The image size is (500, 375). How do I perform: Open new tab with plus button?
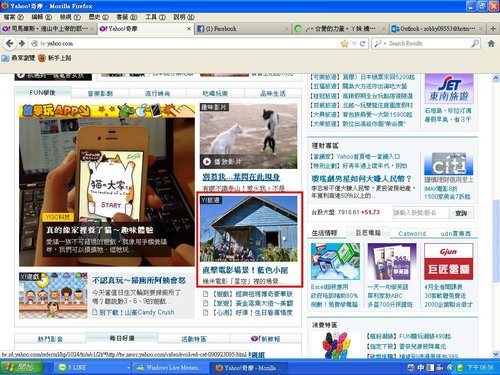pos(493,29)
